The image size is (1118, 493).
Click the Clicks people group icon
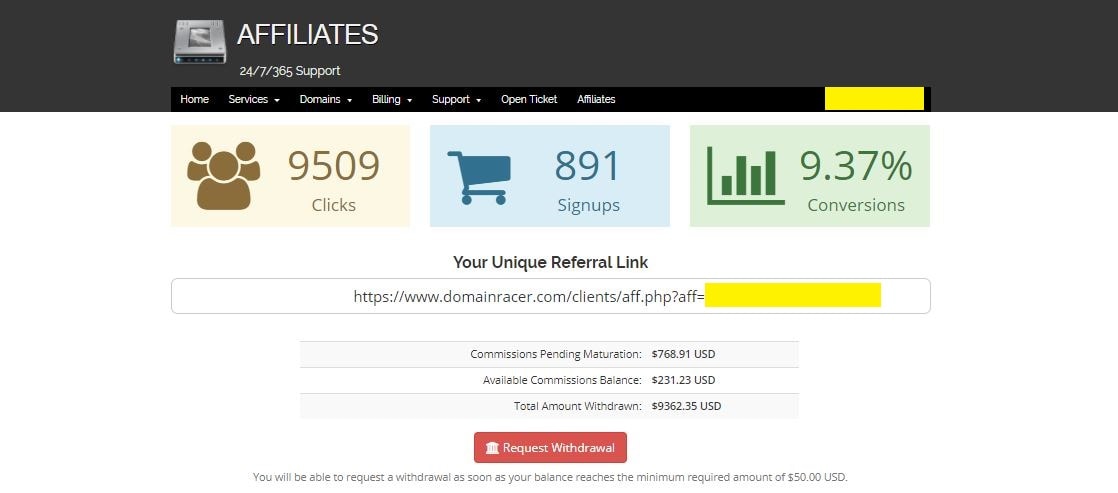pyautogui.click(x=223, y=176)
